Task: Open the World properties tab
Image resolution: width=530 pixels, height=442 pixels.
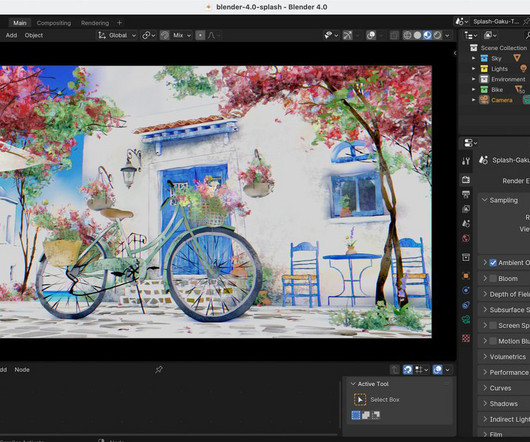Action: pos(466,238)
